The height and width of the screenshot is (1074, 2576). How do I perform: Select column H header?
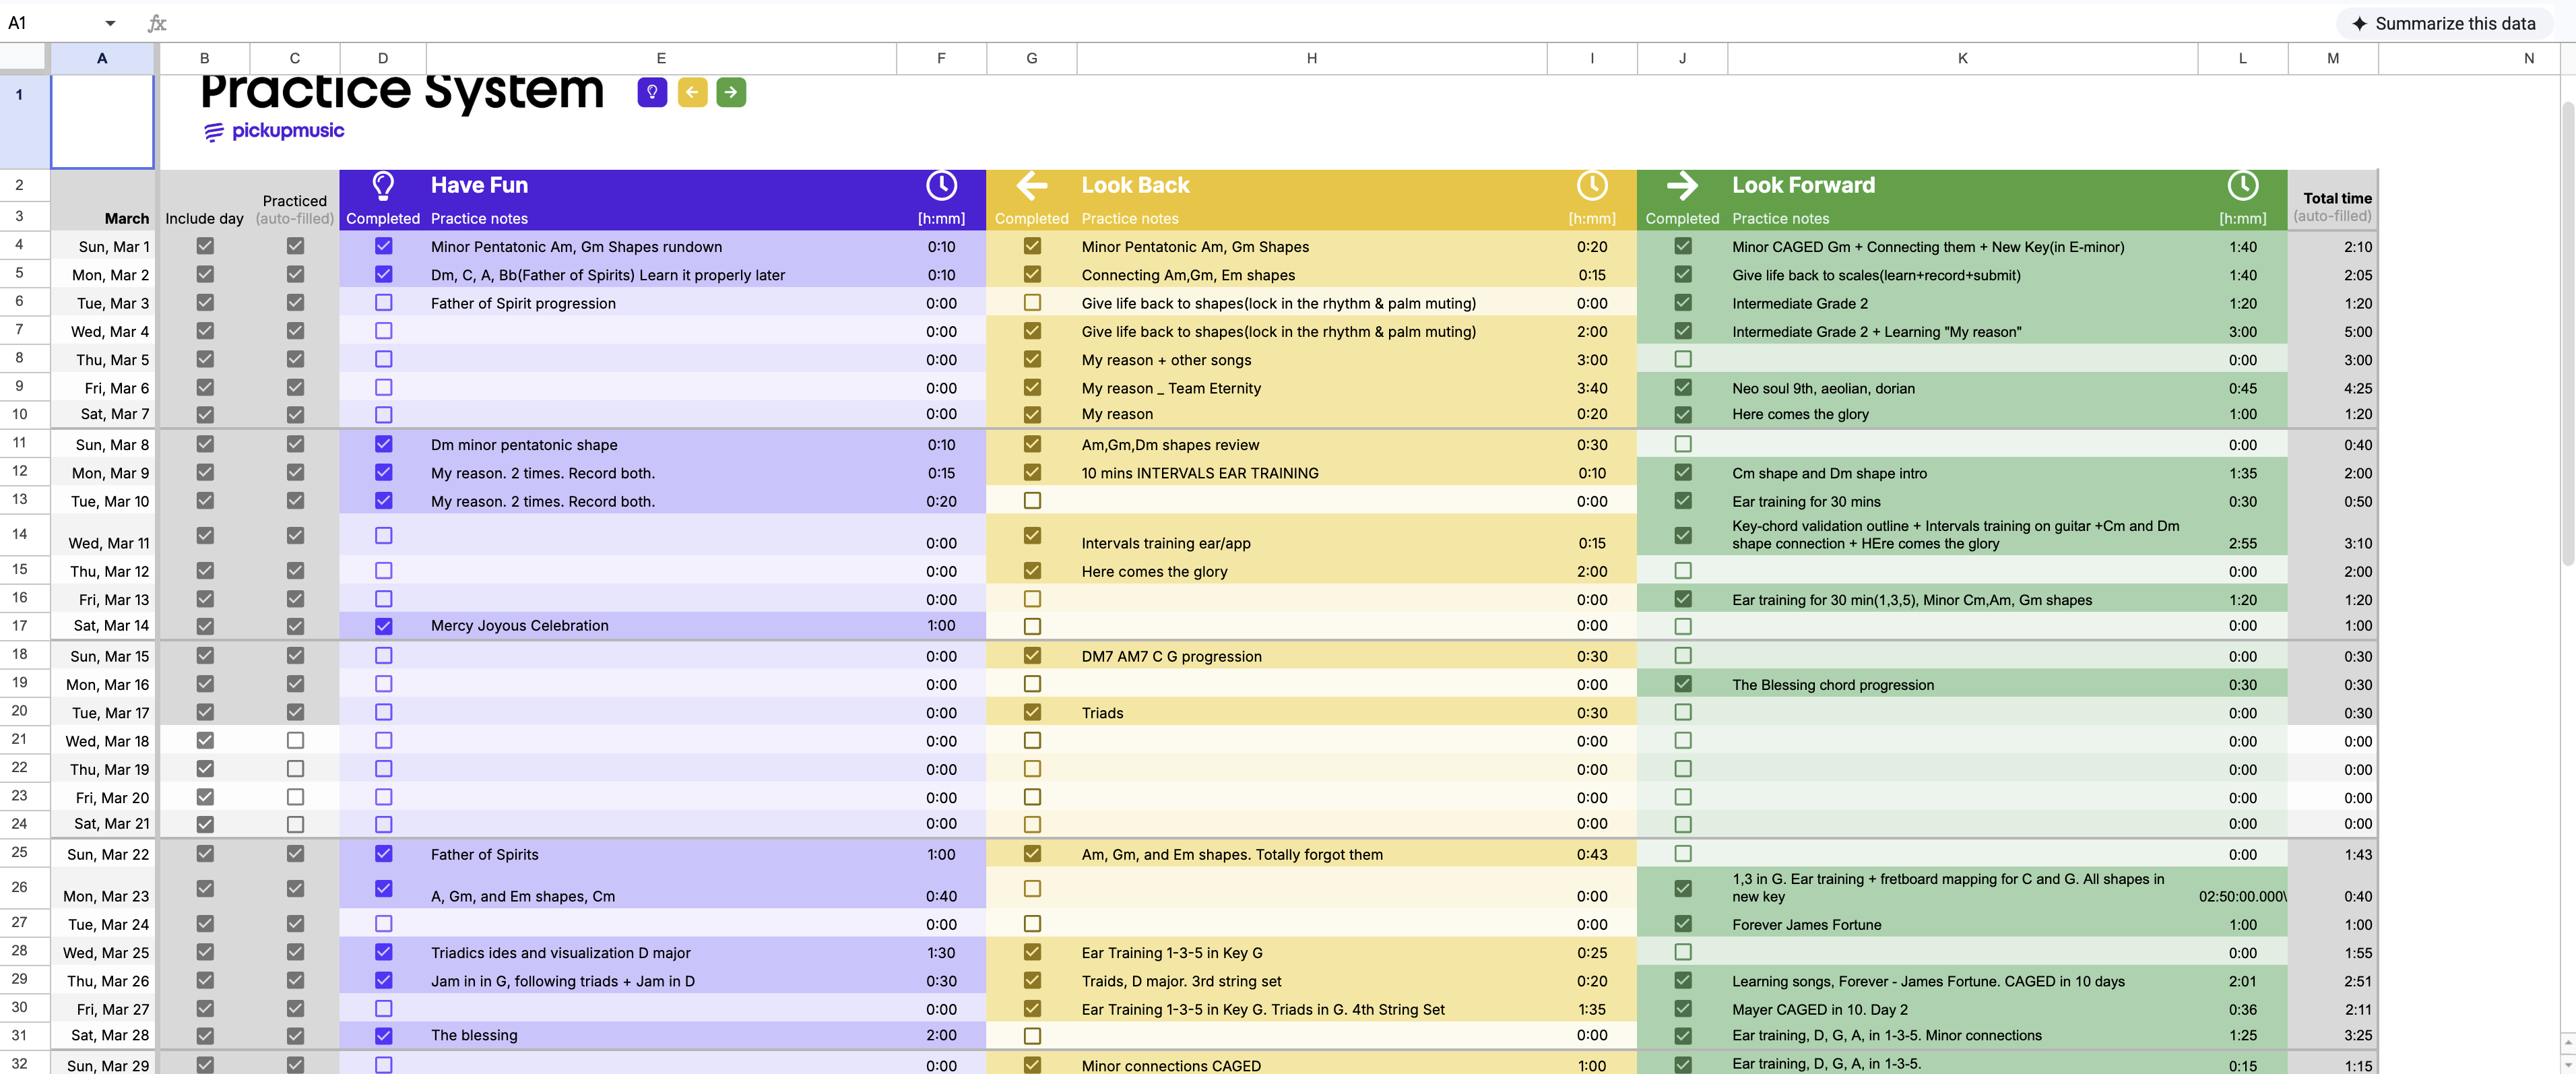1311,58
